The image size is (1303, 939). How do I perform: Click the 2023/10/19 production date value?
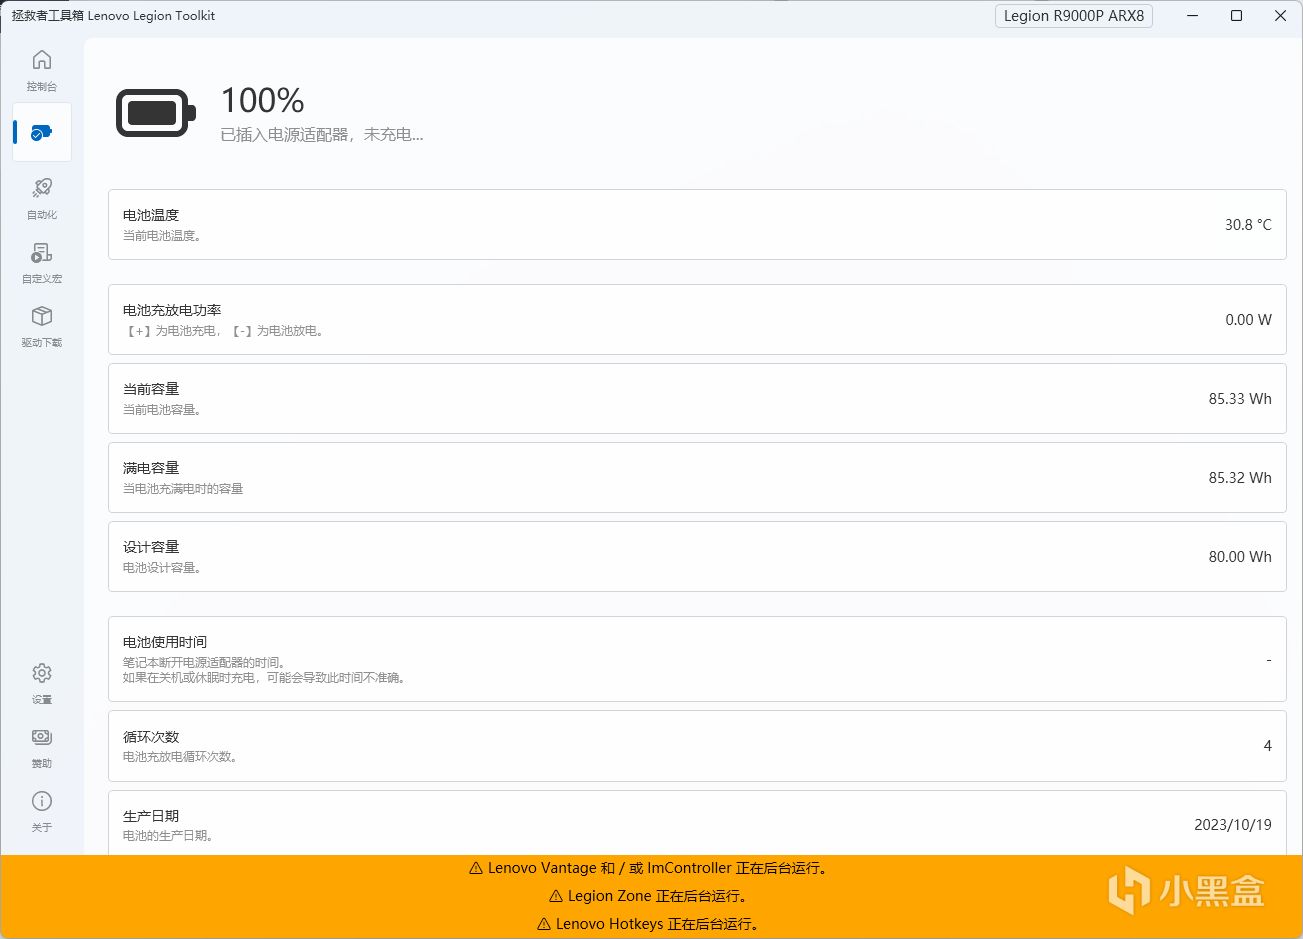click(1233, 825)
